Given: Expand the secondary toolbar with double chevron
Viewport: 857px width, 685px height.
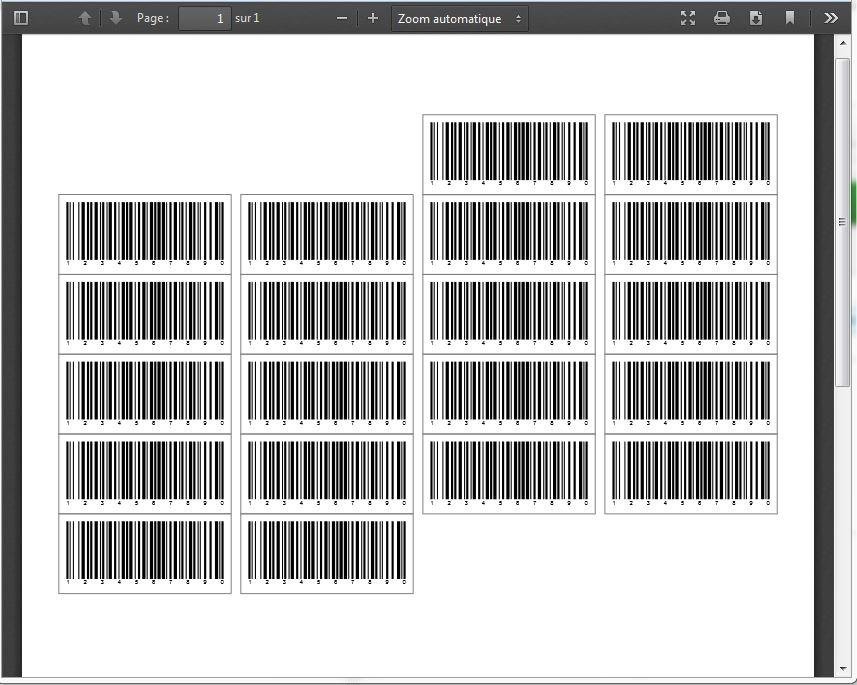Looking at the screenshot, I should (831, 17).
